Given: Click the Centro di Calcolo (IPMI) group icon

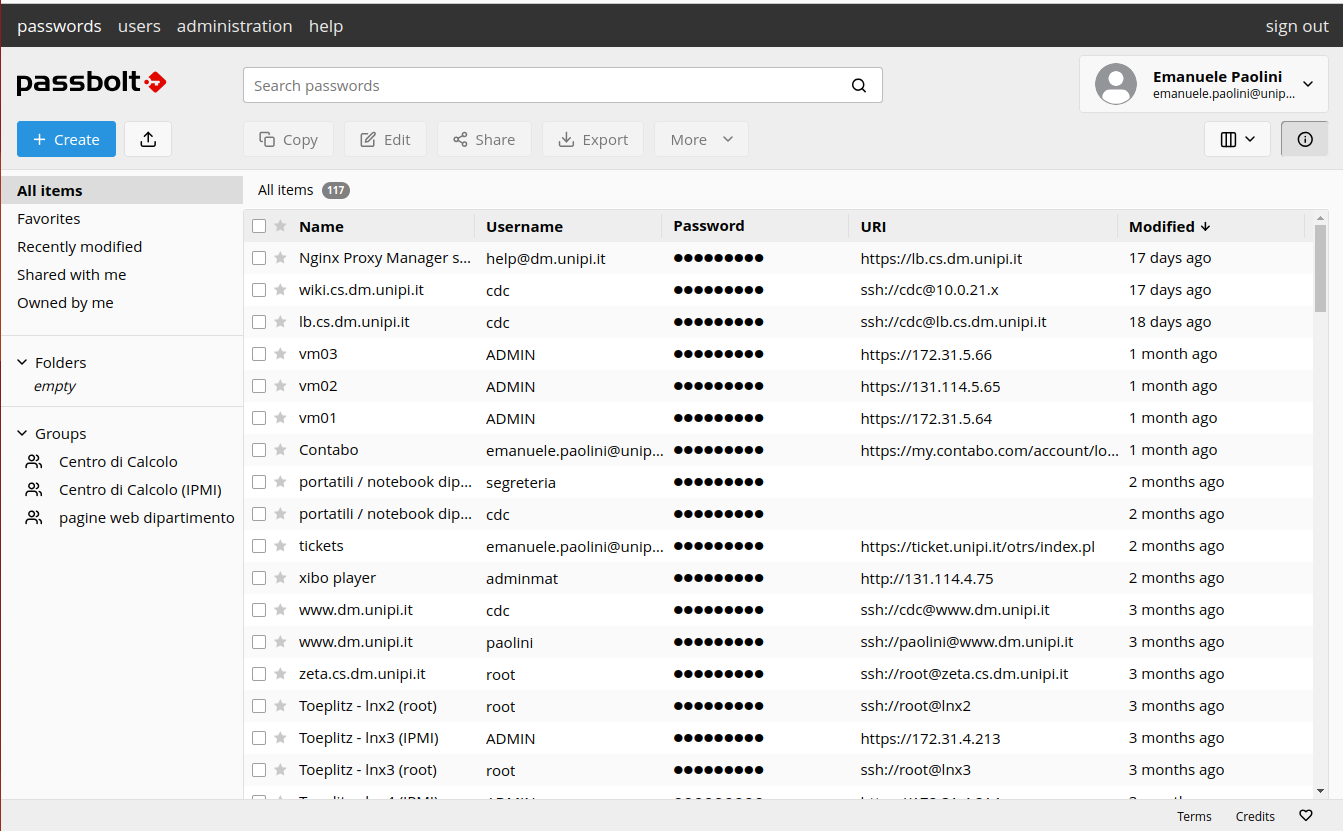Looking at the screenshot, I should point(34,490).
